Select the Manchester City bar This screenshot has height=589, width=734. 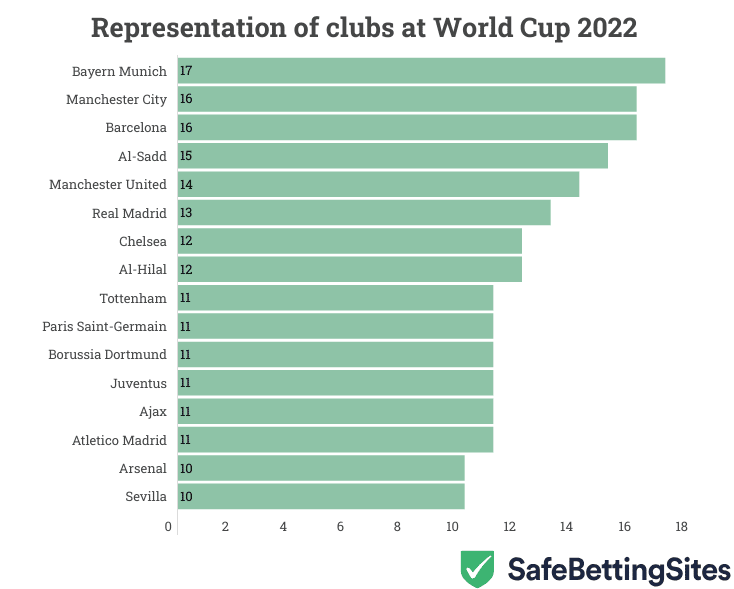pyautogui.click(x=407, y=99)
